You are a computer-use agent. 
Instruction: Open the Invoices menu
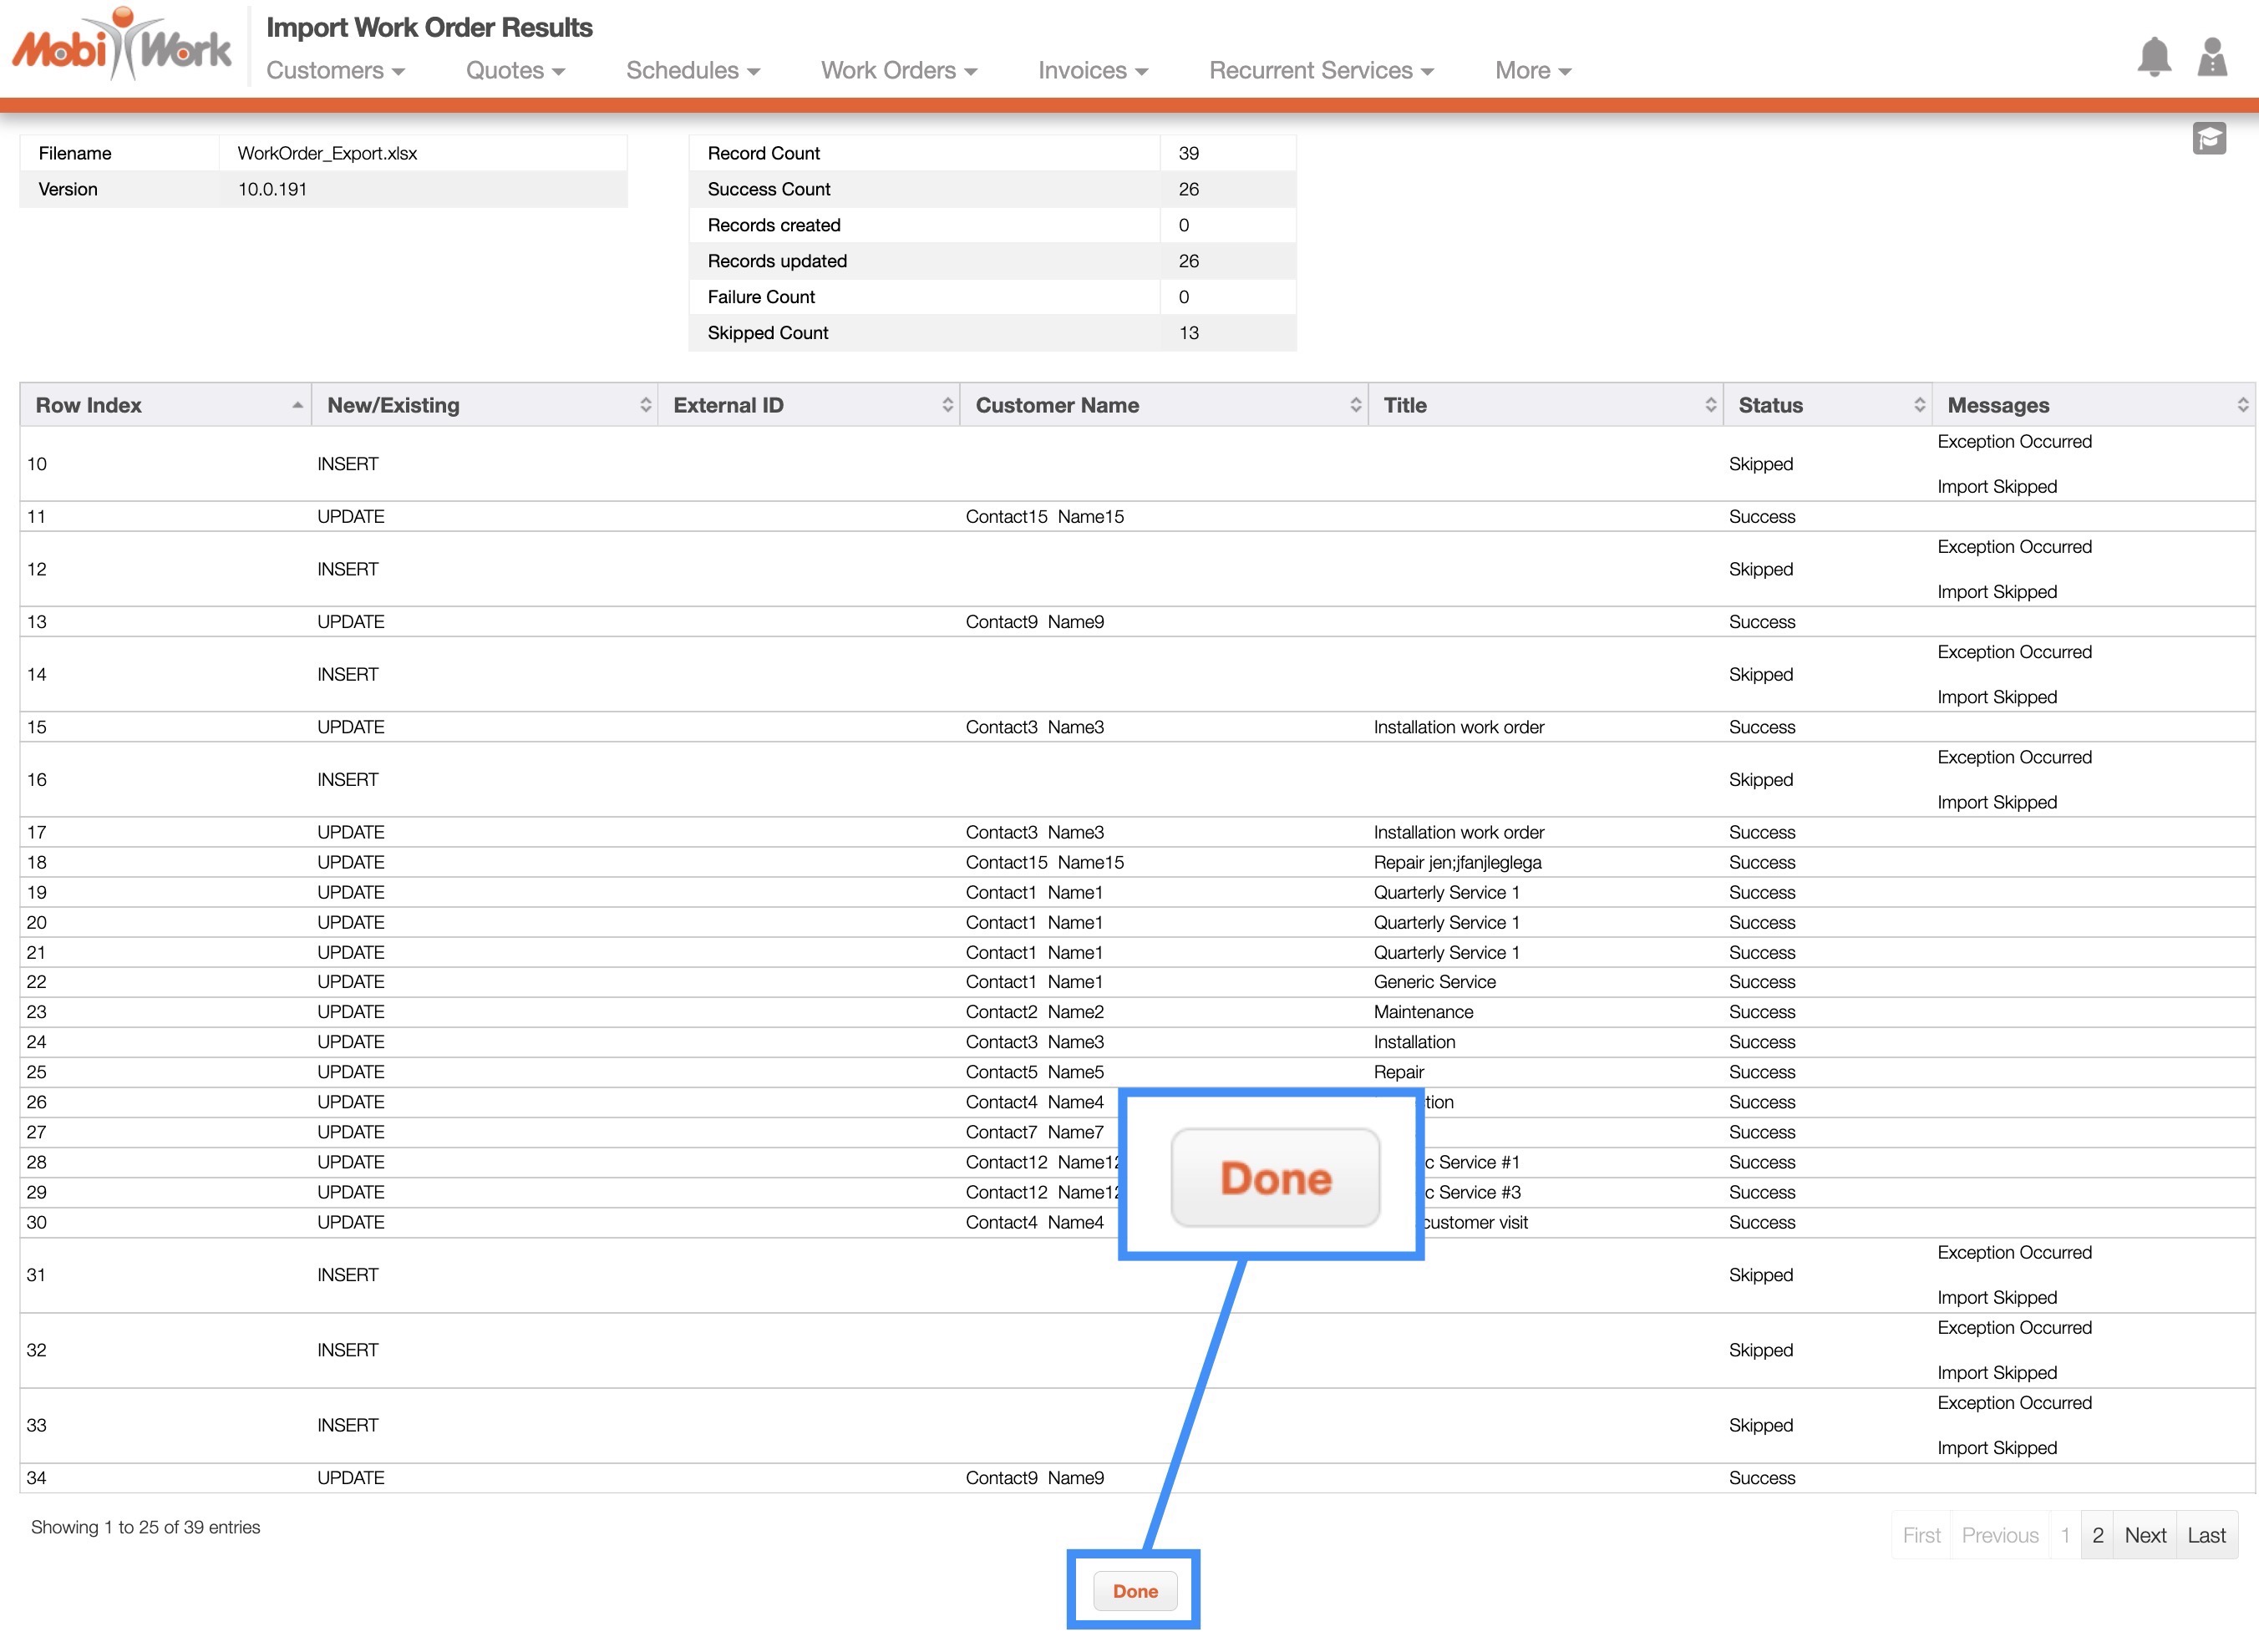pyautogui.click(x=1092, y=71)
